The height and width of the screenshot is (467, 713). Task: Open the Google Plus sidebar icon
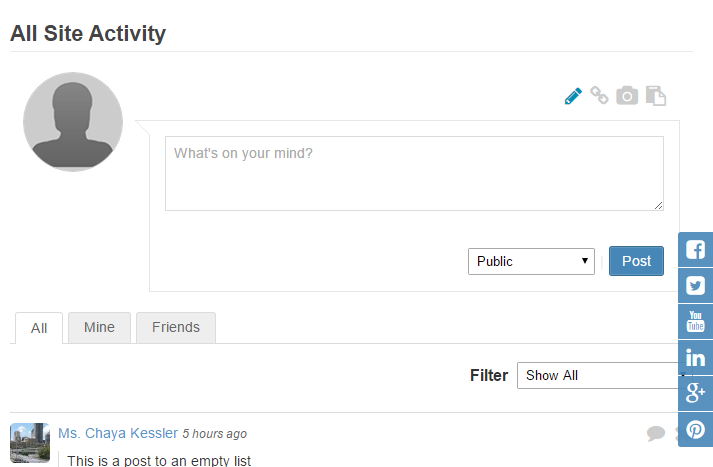(696, 394)
